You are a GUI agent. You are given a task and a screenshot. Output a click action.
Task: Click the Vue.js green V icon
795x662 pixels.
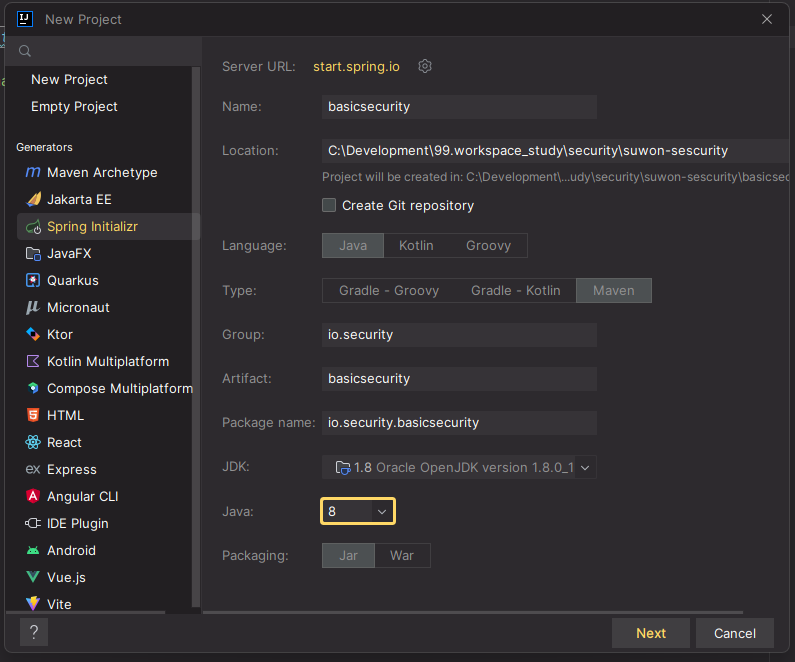33,577
